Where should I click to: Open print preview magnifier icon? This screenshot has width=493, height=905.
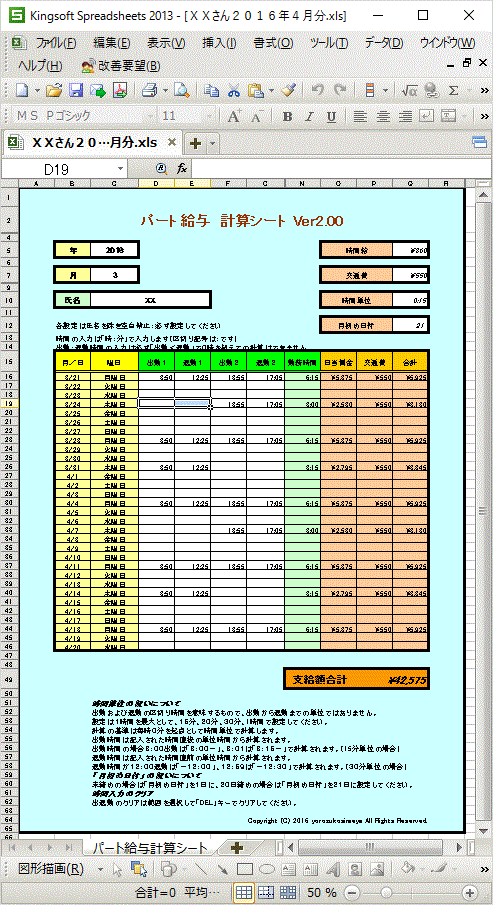[x=182, y=90]
